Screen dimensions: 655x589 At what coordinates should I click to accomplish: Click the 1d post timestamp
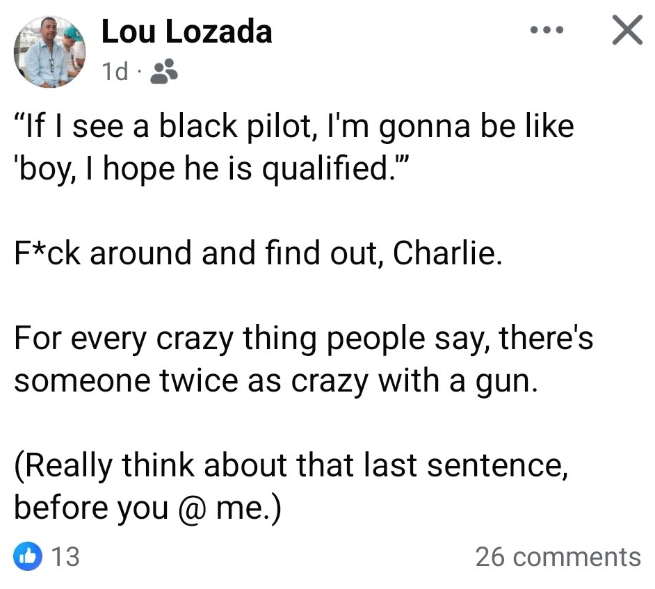(115, 71)
